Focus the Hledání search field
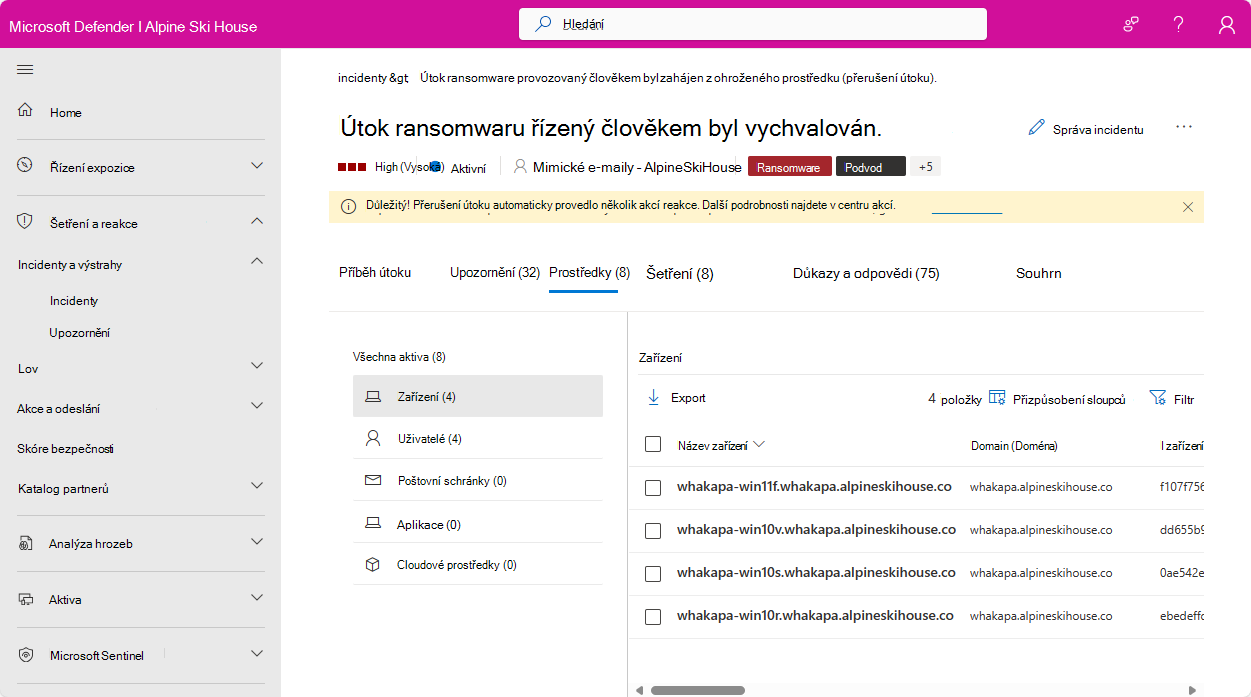 click(753, 24)
